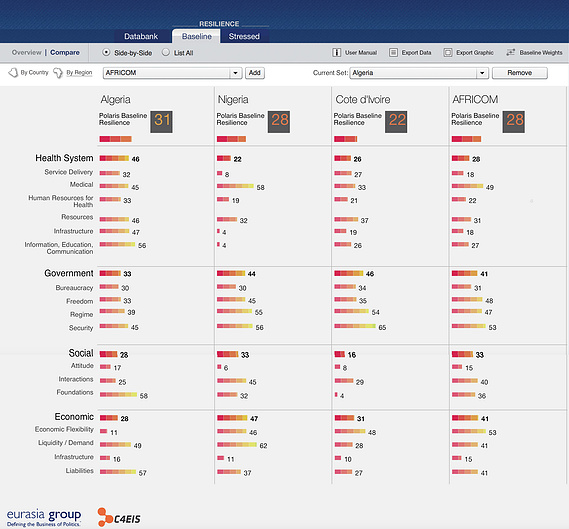This screenshot has width=569, height=529.
Task: Click the Regime row label
Action: [x=82, y=314]
